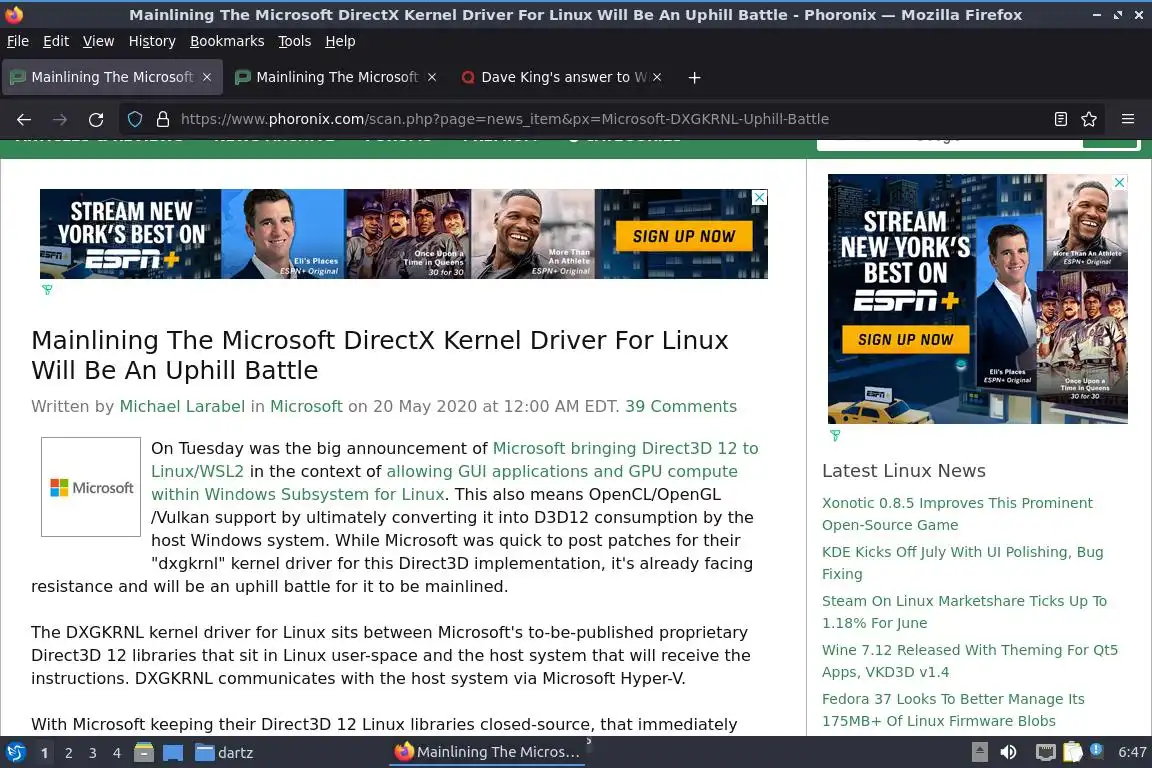The image size is (1152, 768).
Task: Open Xonotic 0.8.5 Improves news link
Action: click(957, 514)
